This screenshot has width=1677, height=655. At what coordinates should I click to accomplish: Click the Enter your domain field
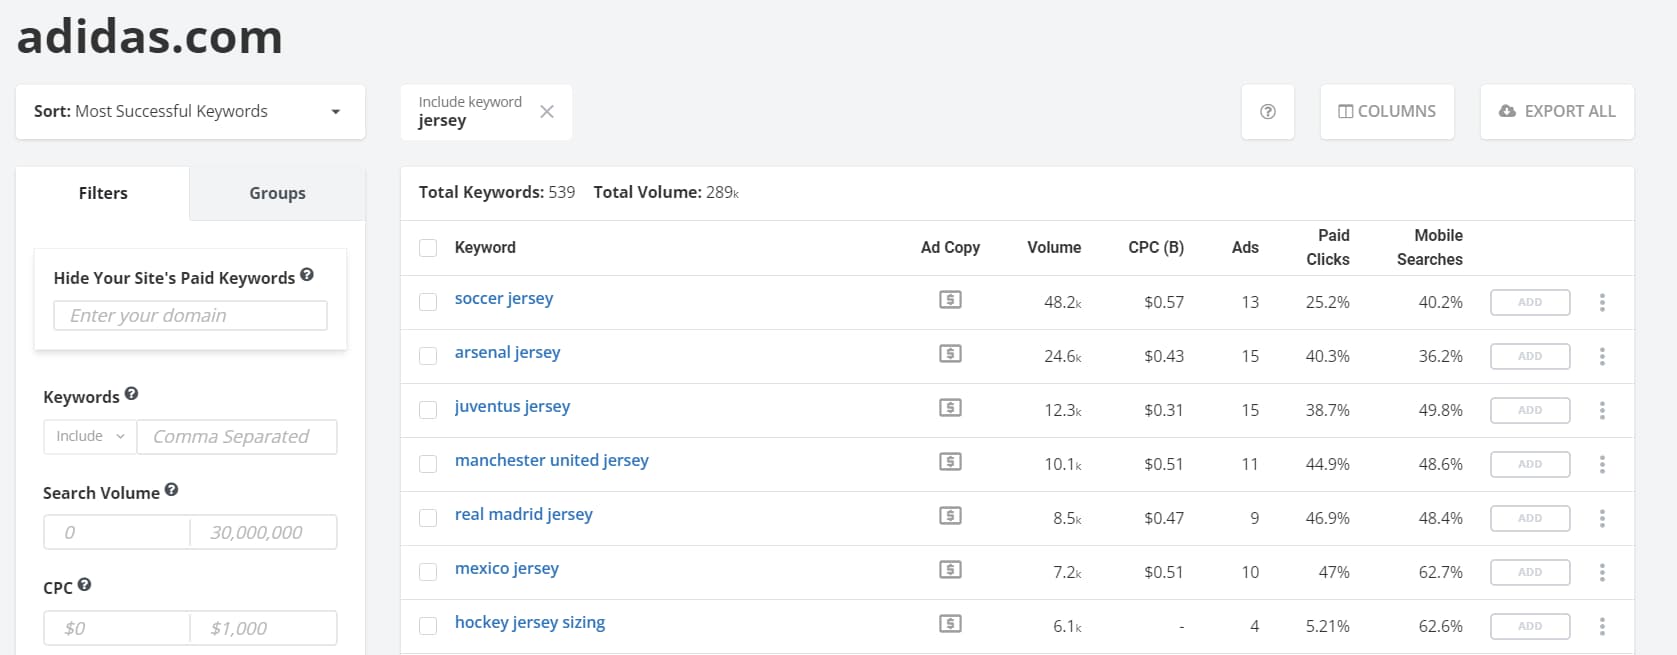point(190,316)
